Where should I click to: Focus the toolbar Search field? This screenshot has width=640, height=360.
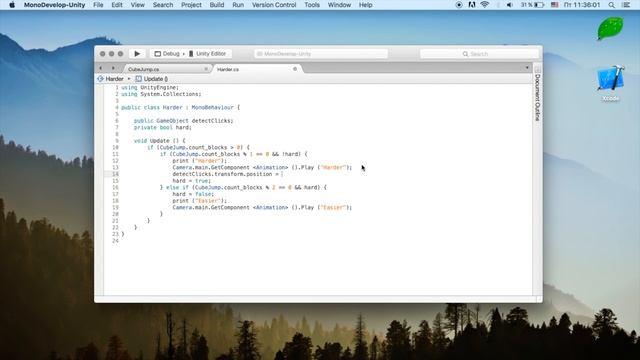[479, 53]
